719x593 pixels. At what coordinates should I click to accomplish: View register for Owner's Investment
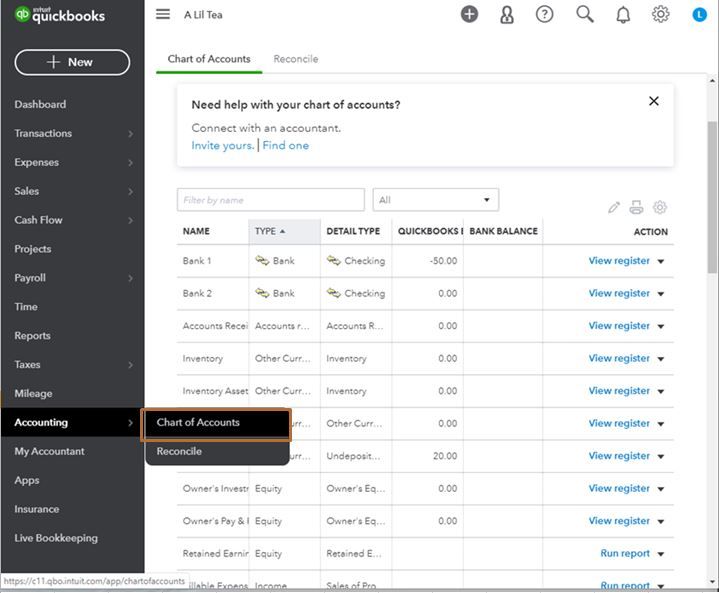(619, 488)
